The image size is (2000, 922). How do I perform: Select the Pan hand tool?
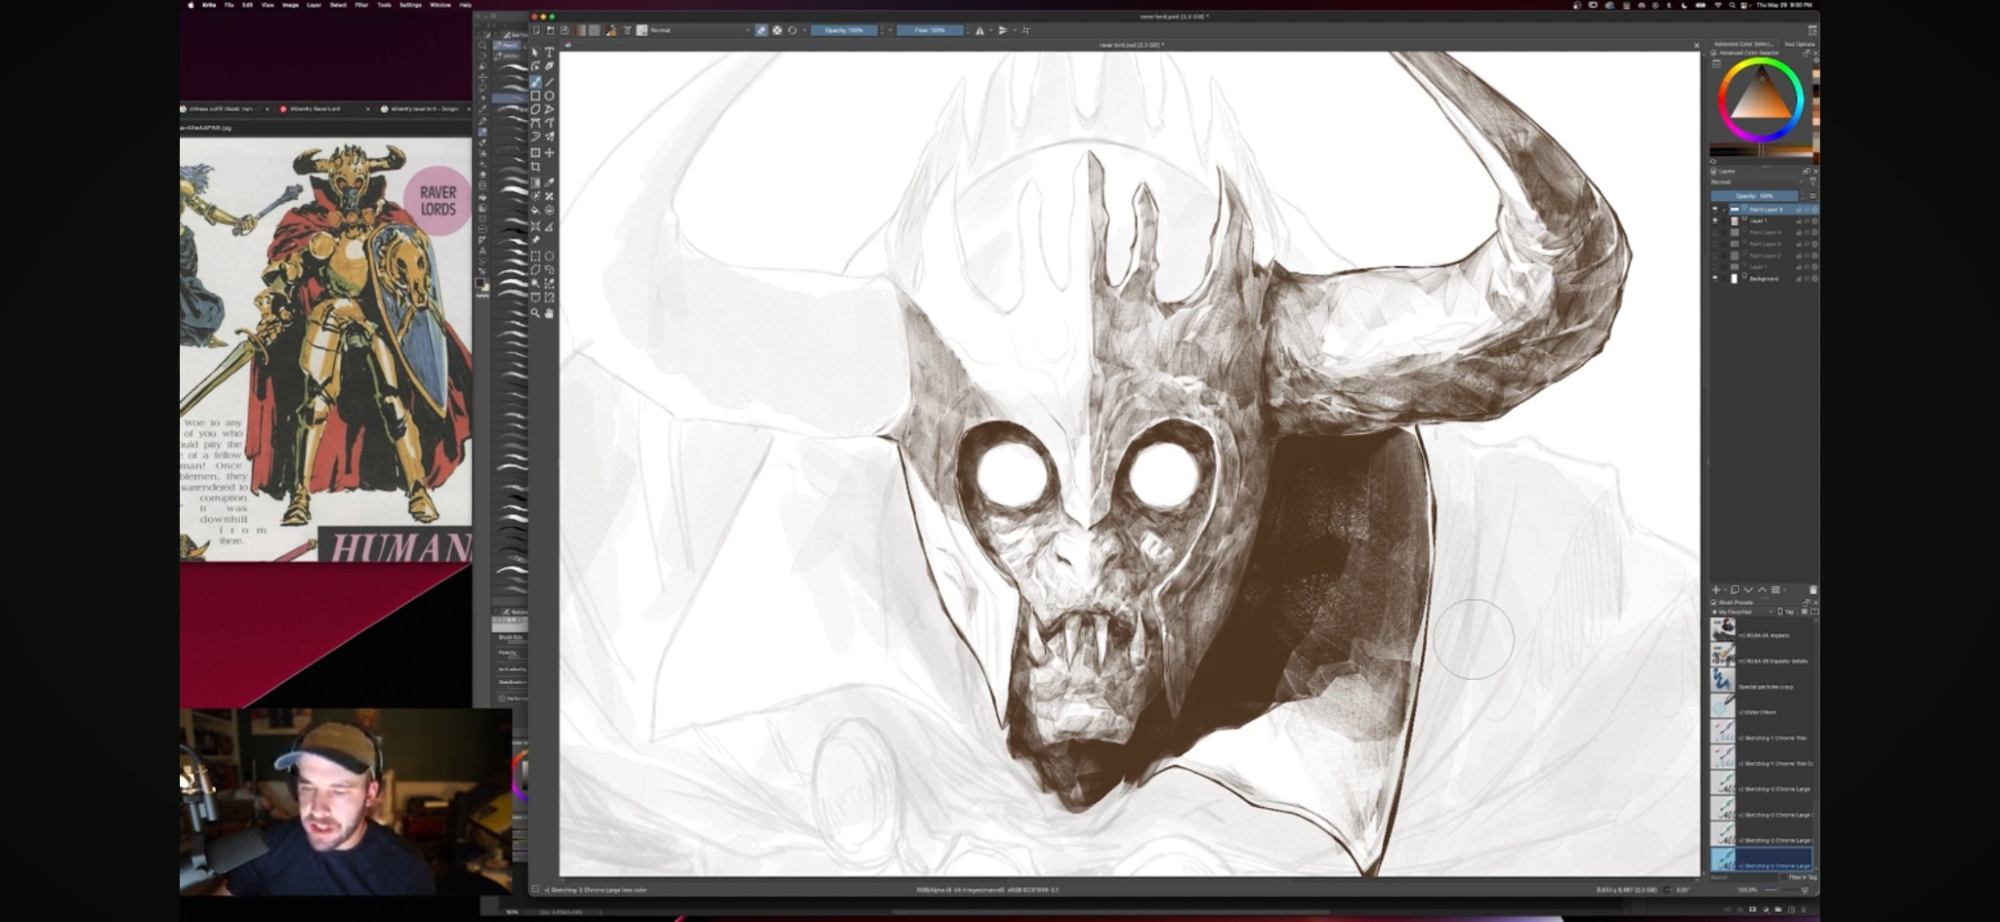point(549,313)
